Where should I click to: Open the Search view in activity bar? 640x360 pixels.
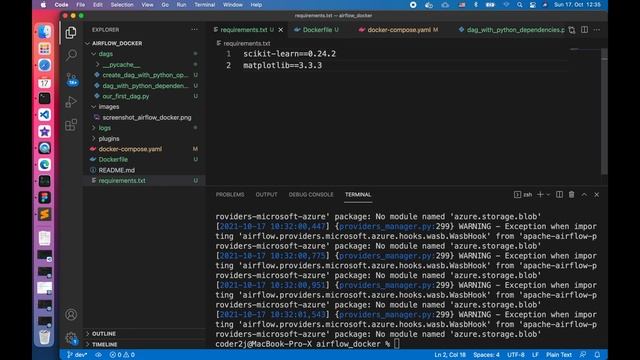[x=71, y=55]
